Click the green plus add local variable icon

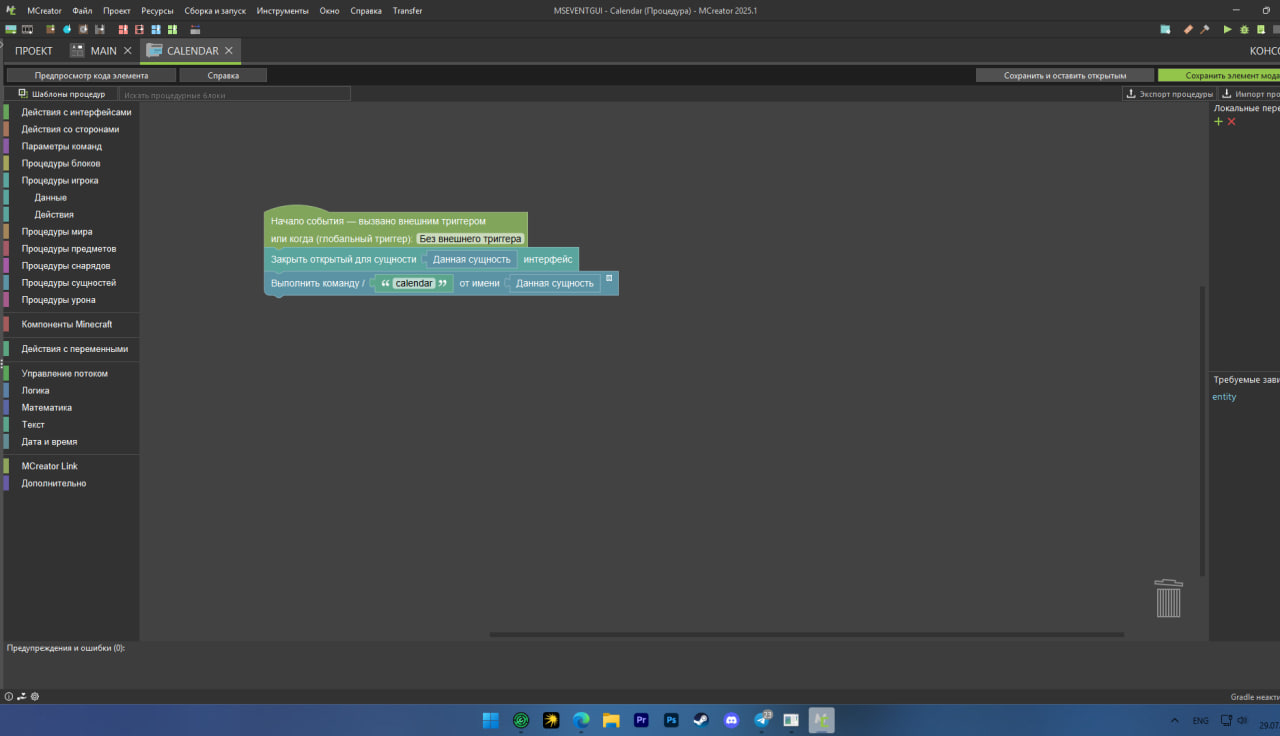point(1218,121)
